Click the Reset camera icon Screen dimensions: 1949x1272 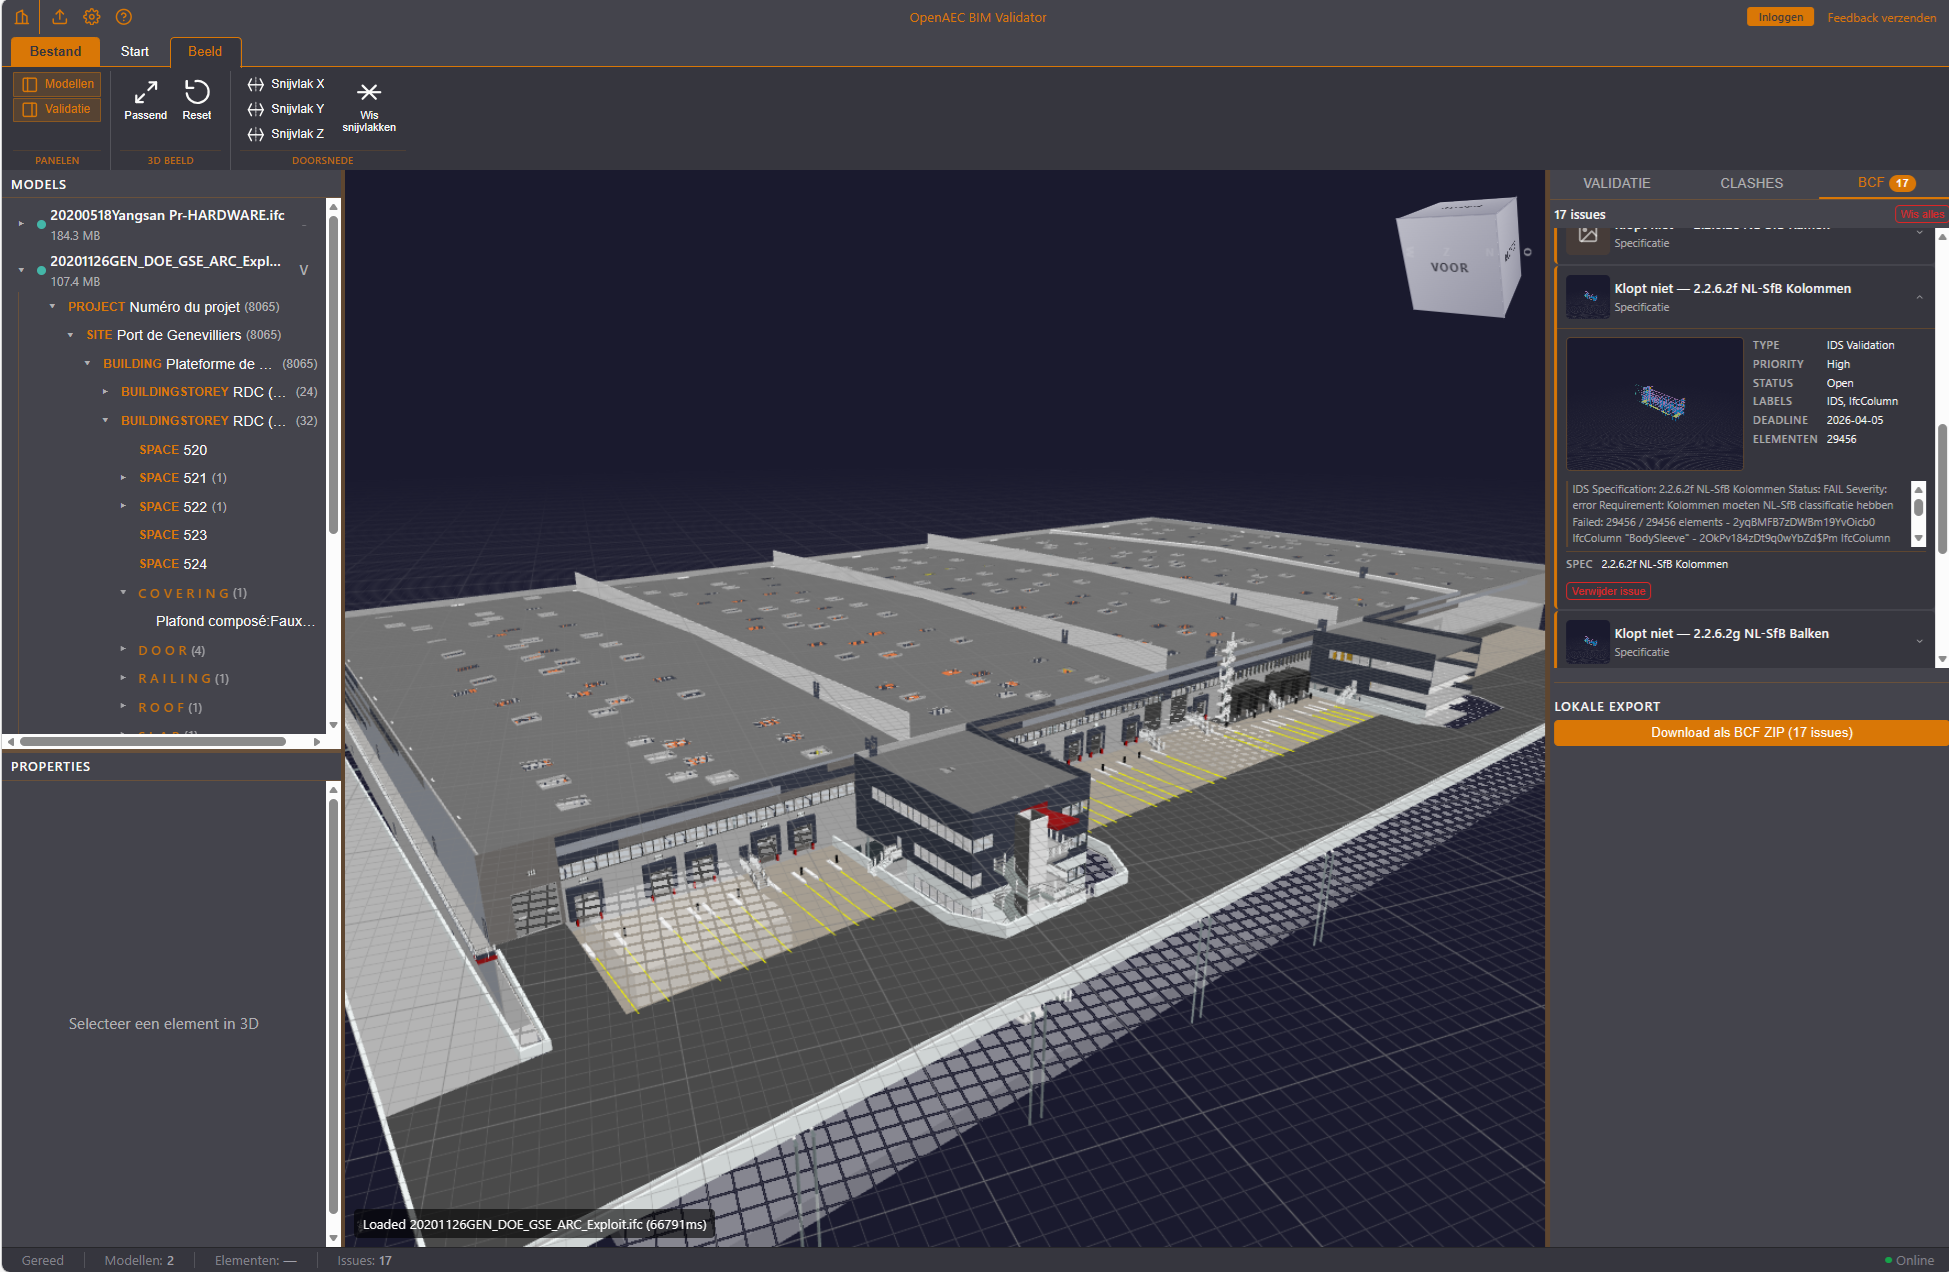point(196,98)
